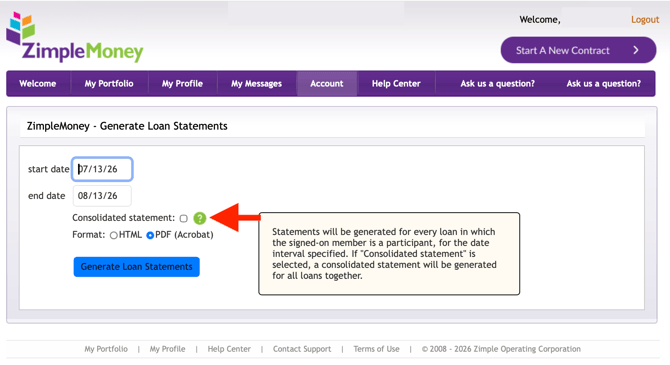Click the Consolidated statement label text

pos(123,218)
